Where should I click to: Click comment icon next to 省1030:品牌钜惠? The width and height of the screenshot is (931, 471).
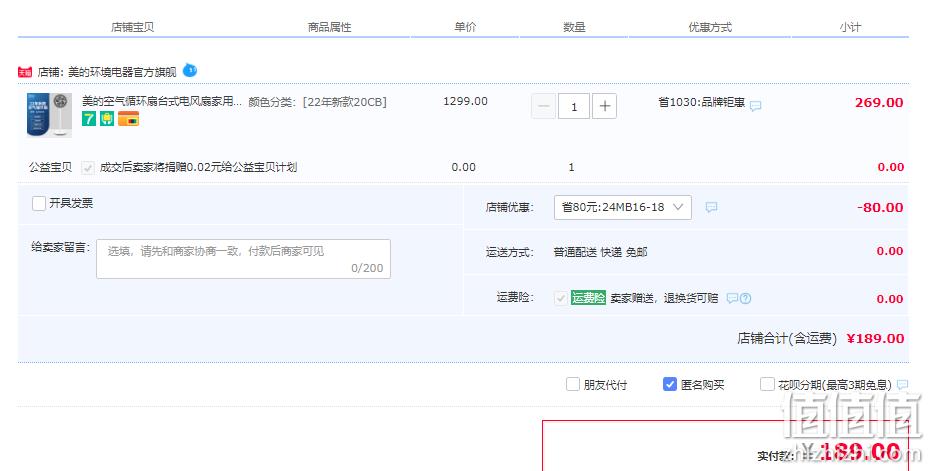point(755,106)
